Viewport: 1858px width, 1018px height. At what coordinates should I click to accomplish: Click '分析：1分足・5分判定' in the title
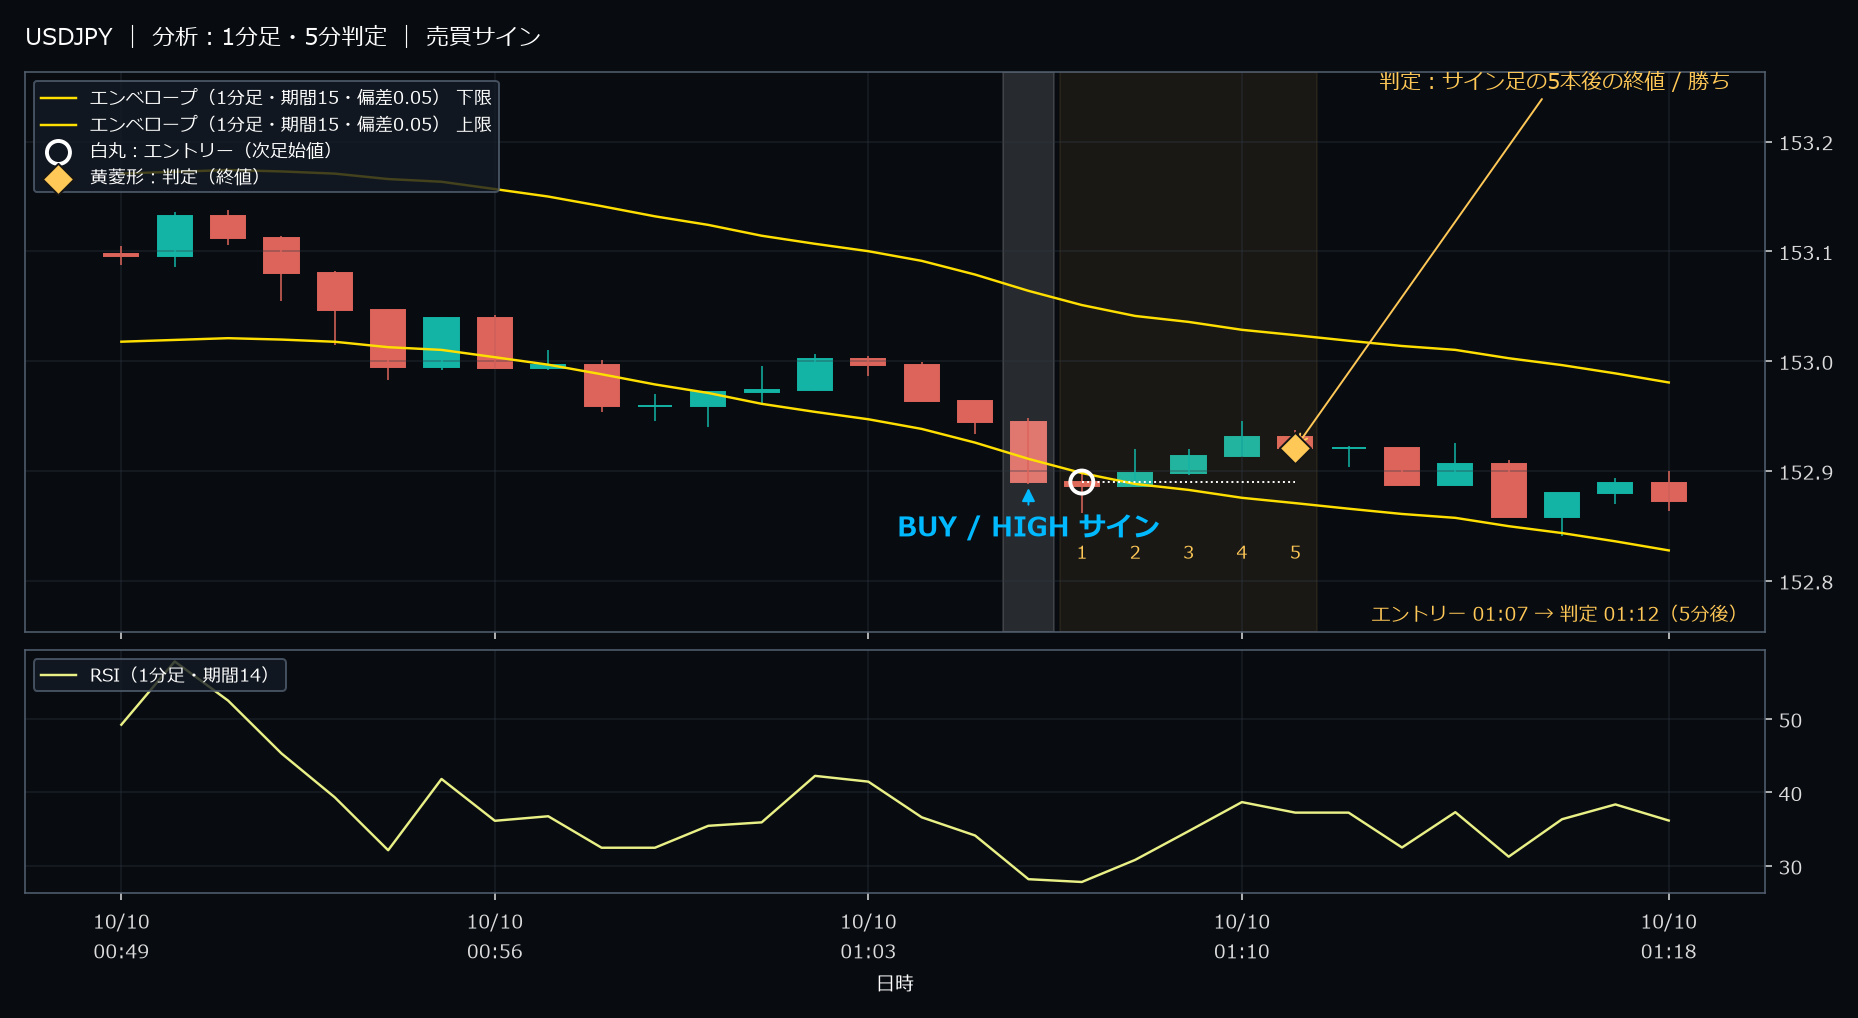pyautogui.click(x=269, y=37)
